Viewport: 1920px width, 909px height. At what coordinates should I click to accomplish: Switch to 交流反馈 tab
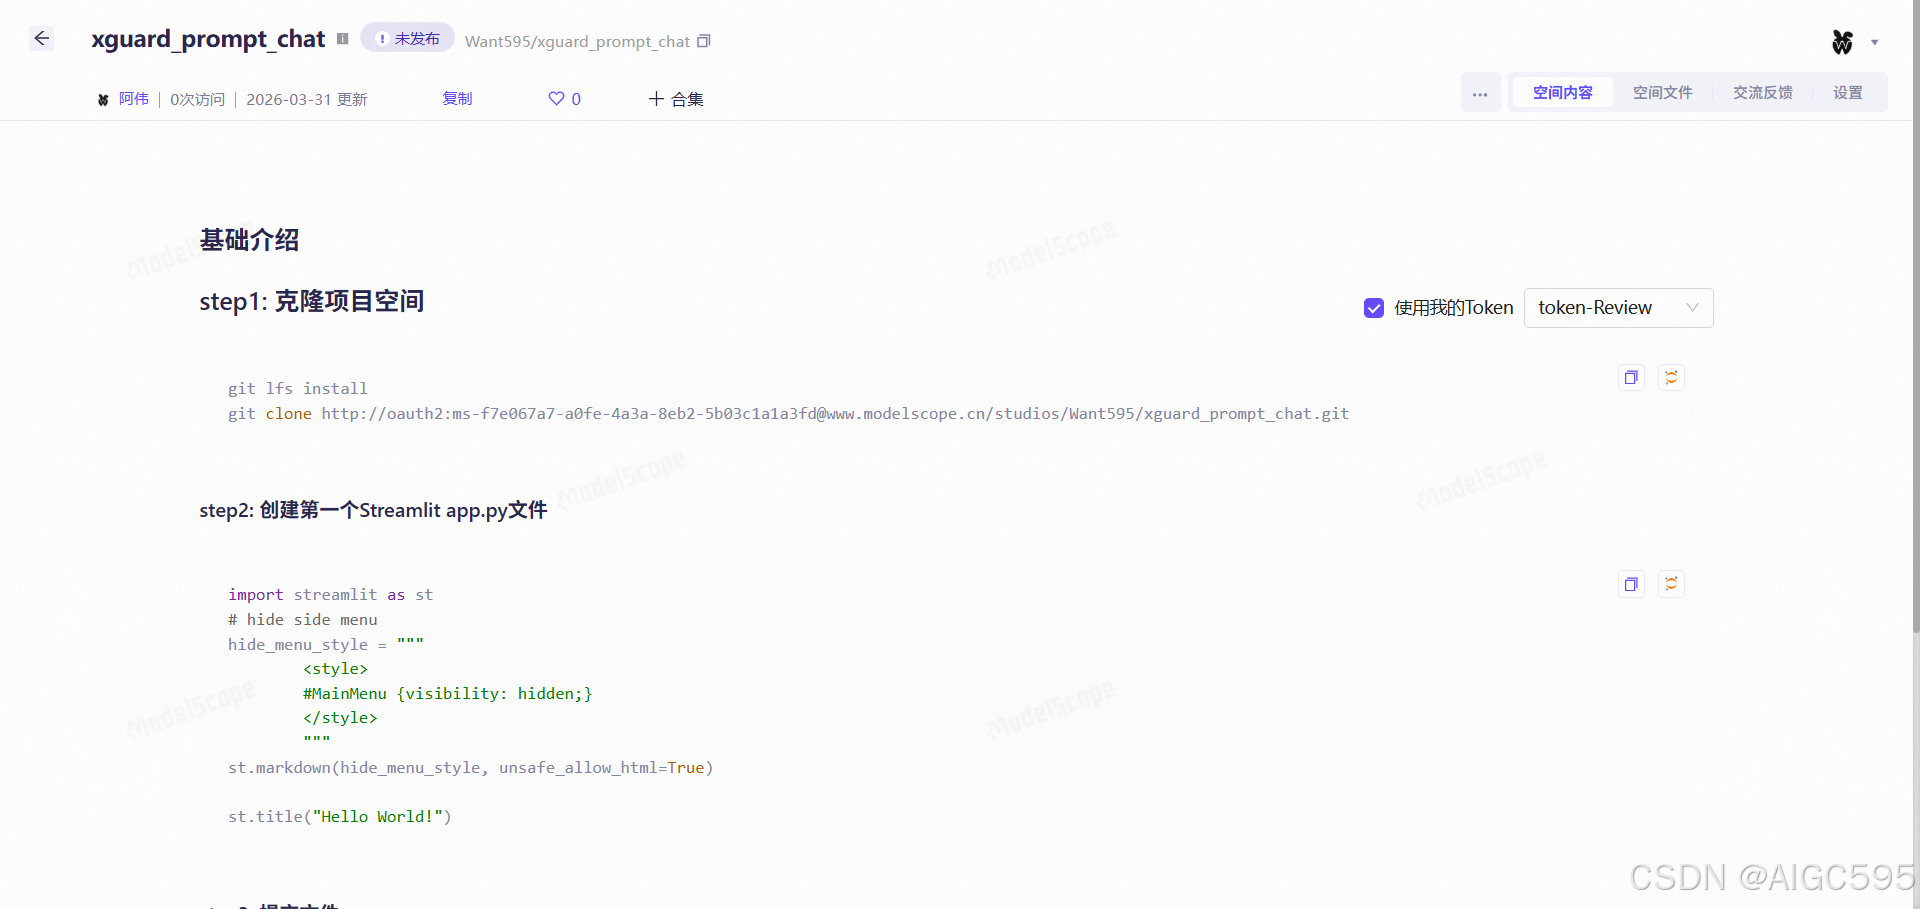[x=1762, y=92]
